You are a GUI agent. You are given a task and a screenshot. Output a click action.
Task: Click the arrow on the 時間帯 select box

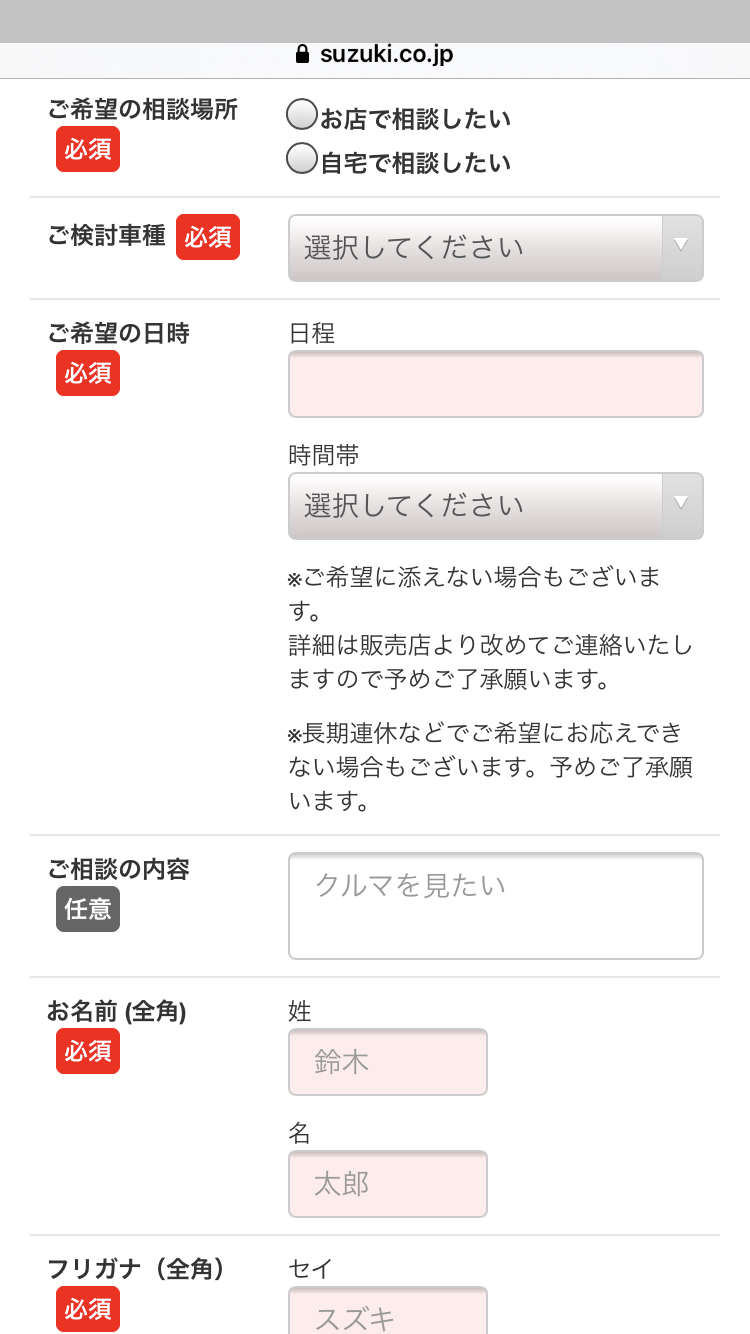tap(682, 504)
